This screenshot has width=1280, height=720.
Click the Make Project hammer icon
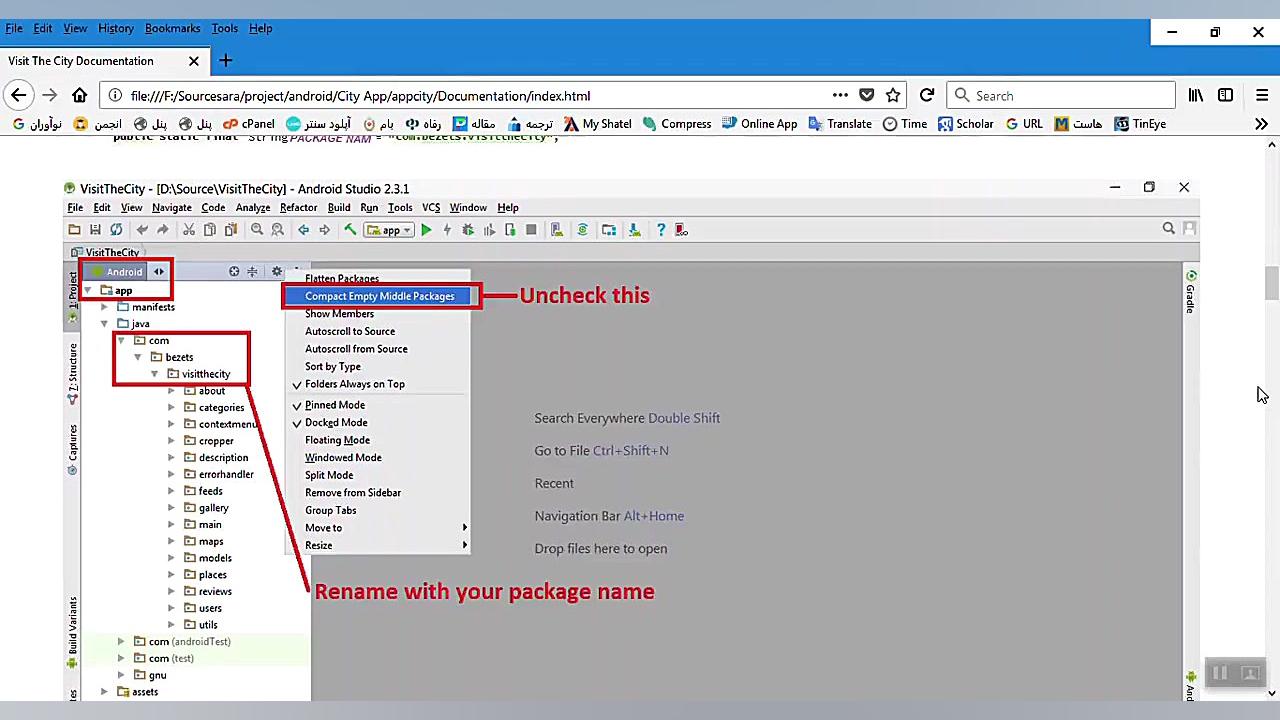(x=350, y=230)
